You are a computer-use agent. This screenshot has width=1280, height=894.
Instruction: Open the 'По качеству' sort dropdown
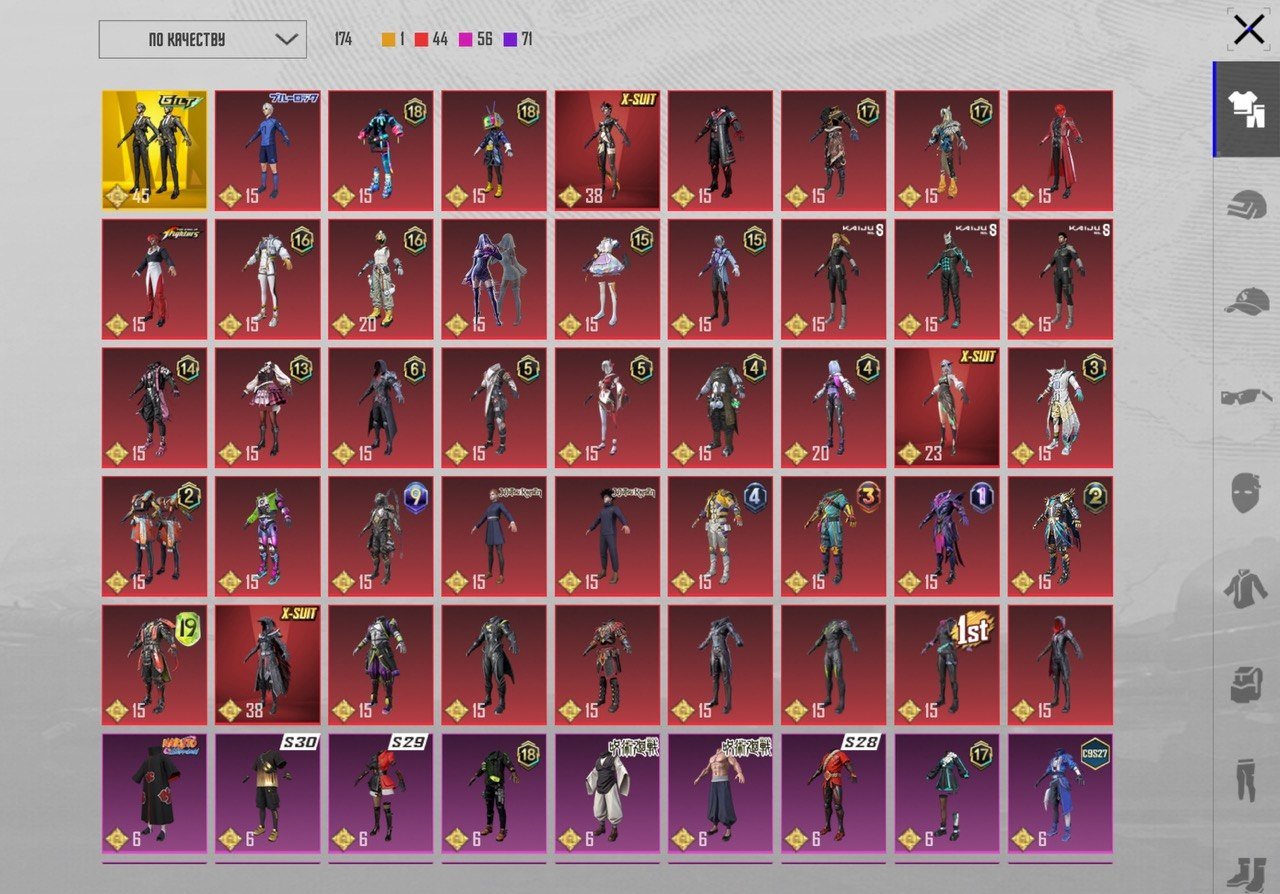(202, 40)
